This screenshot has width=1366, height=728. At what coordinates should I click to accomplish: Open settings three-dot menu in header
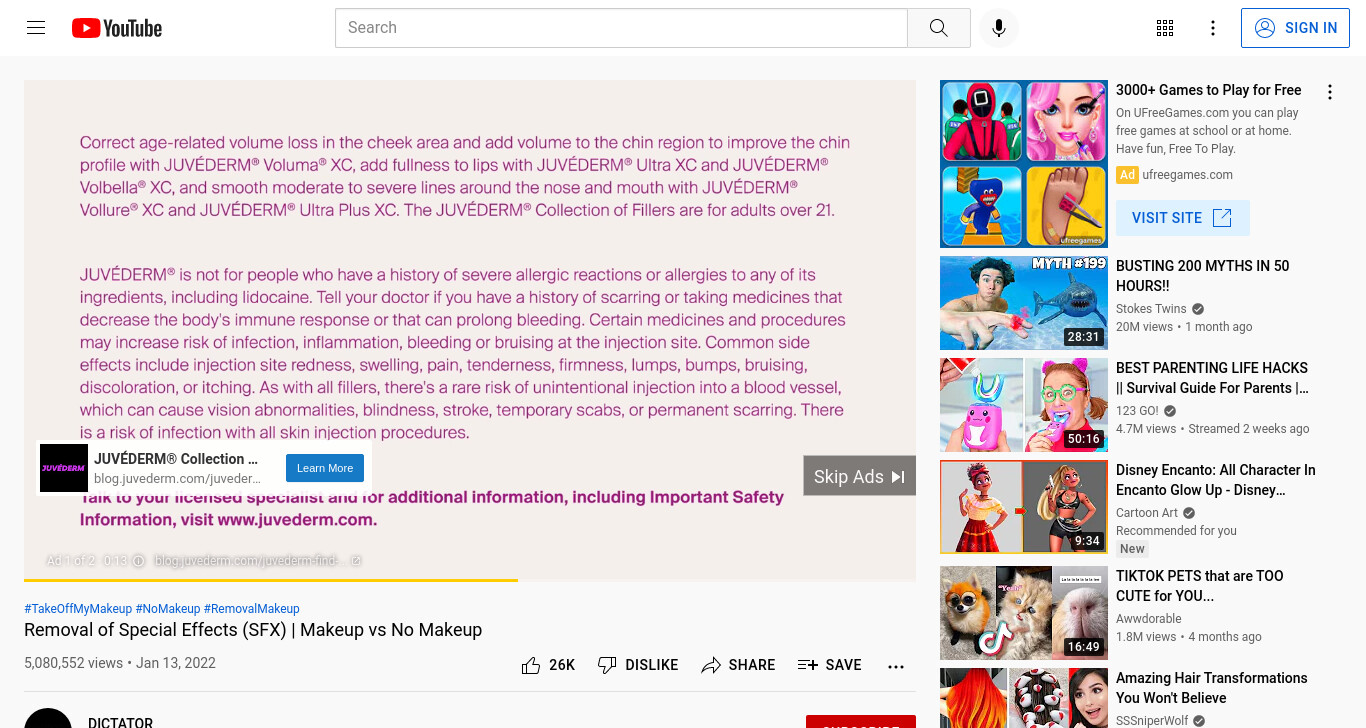(1213, 28)
